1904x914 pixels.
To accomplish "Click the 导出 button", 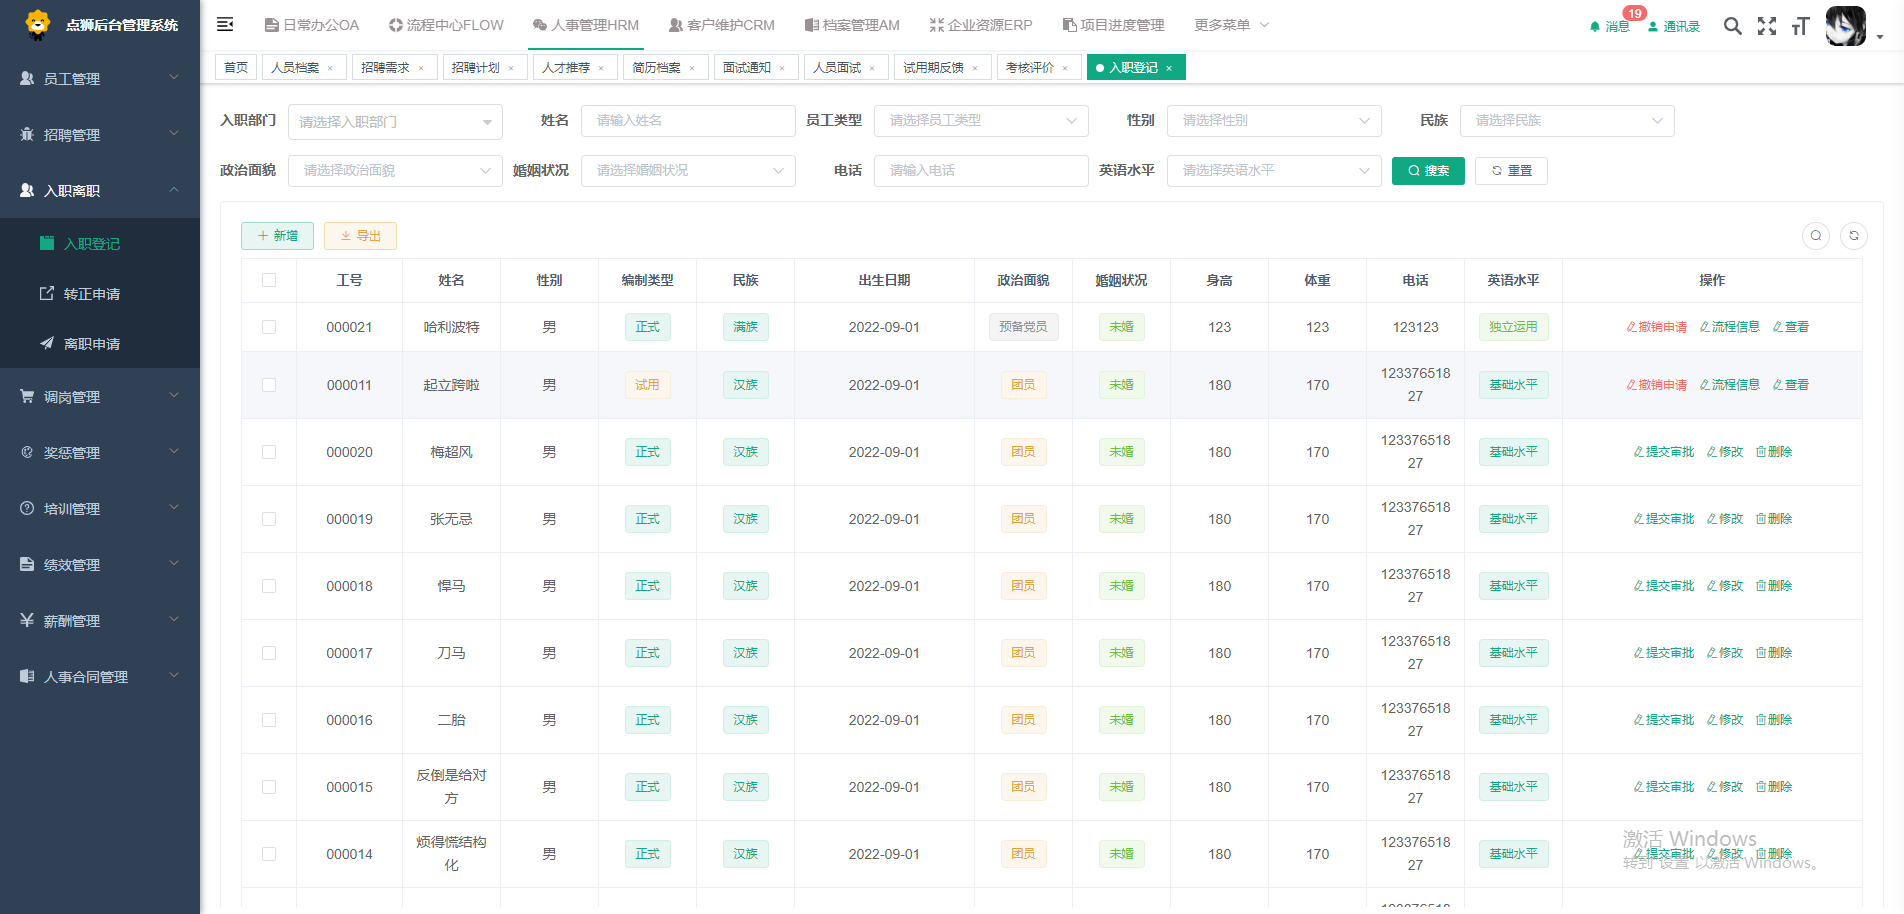I will [360, 236].
